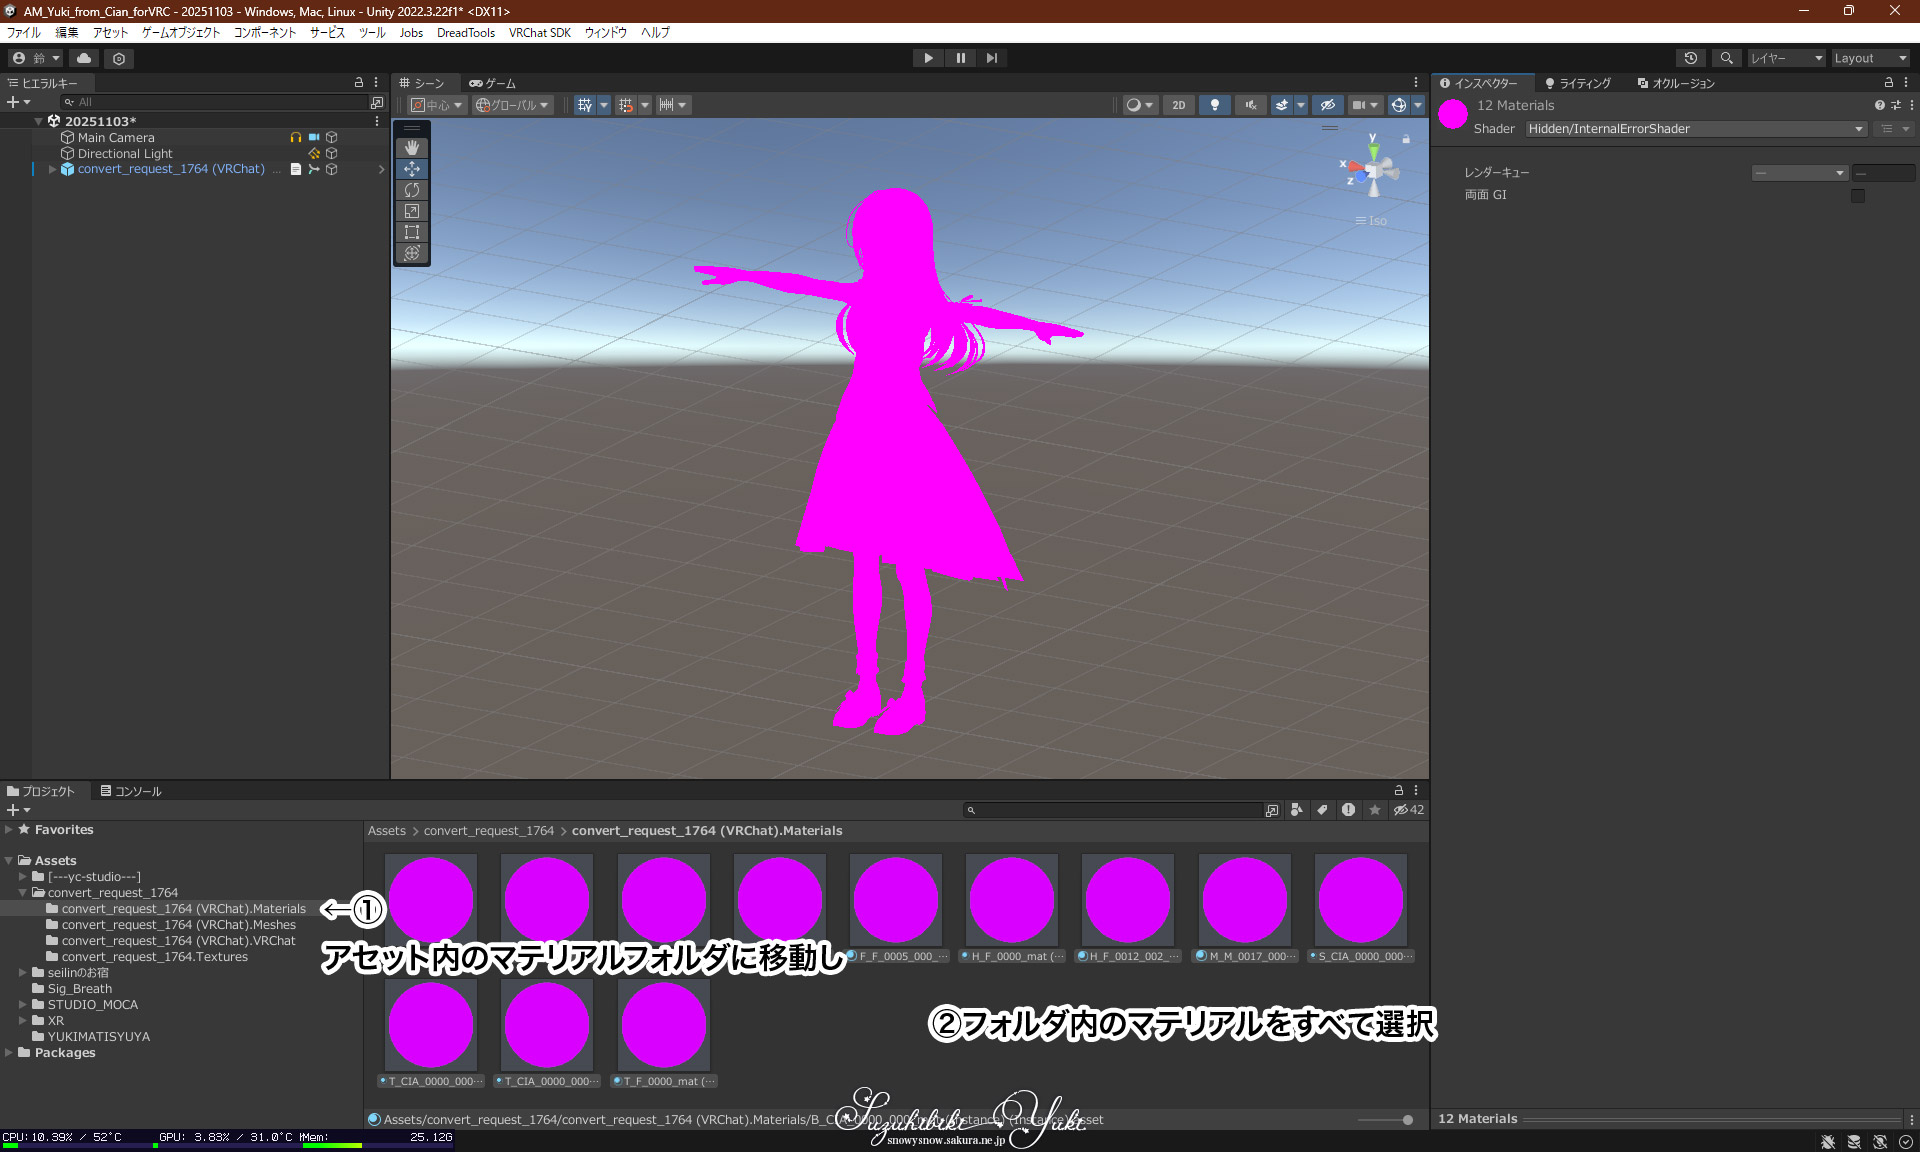Select the Hand view tool
This screenshot has width=1920, height=1152.
point(412,148)
